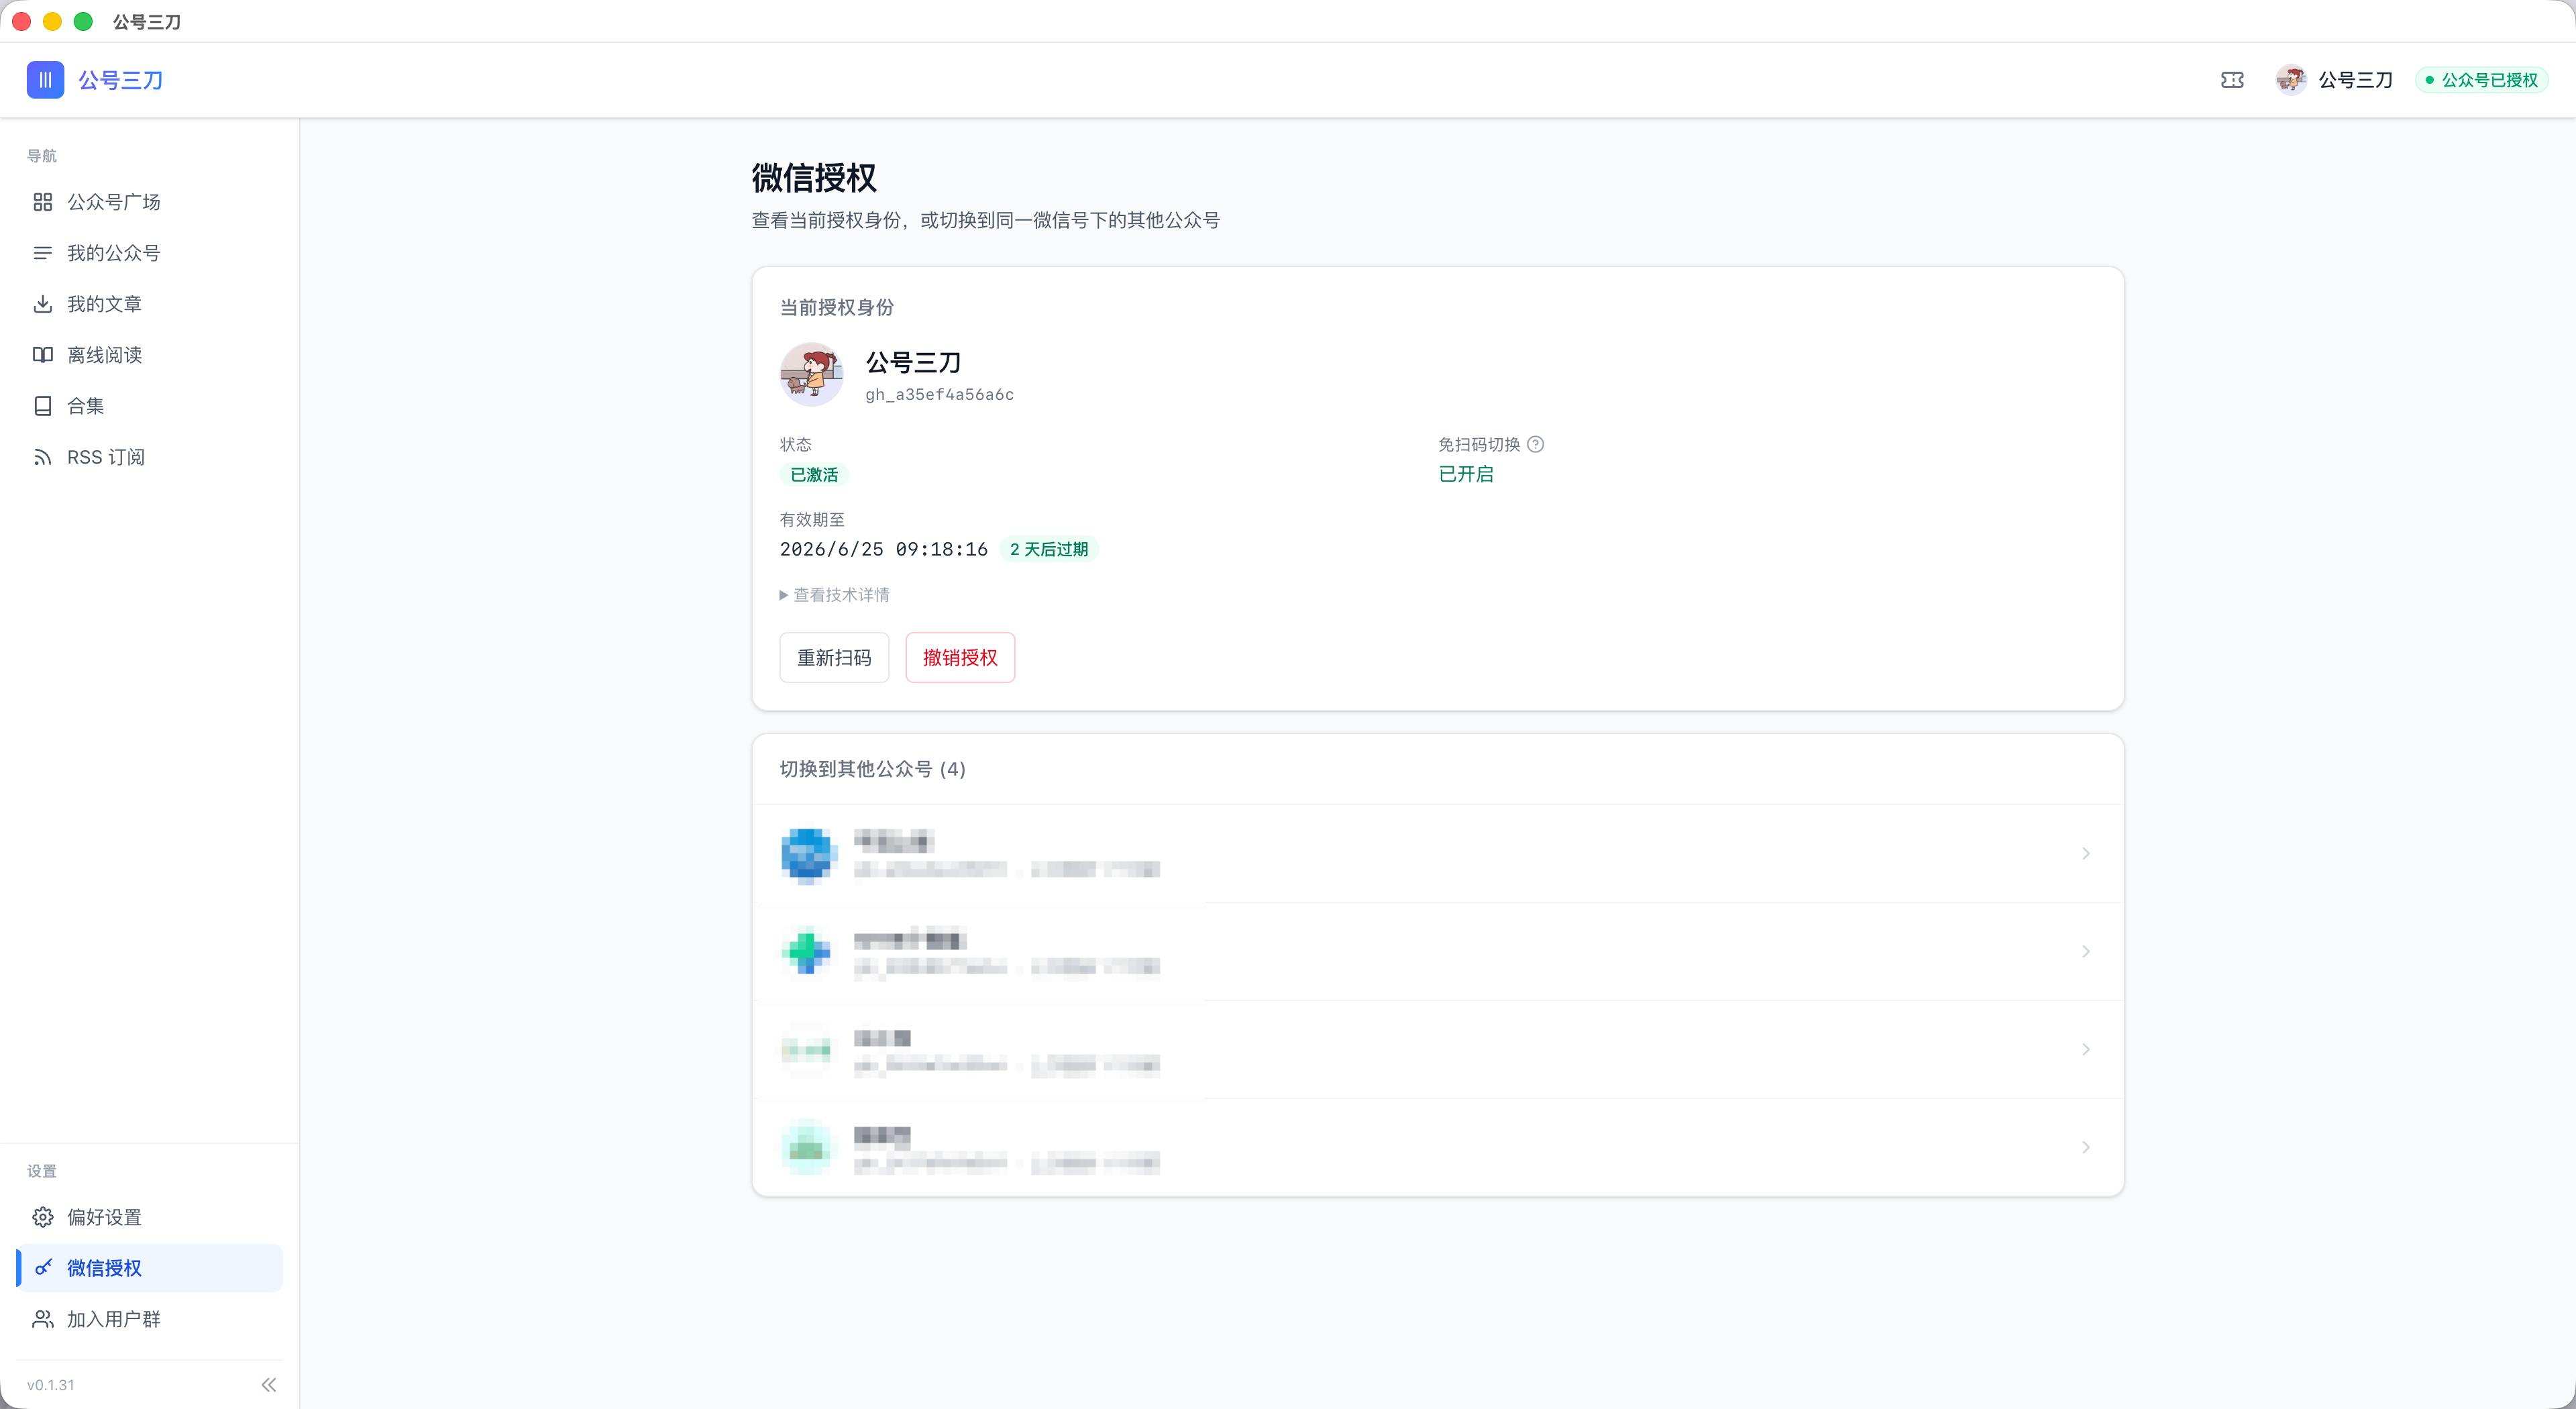Screen dimensions: 2576x1409
Task: Click chevron of the third account row
Action: pyautogui.click(x=2086, y=1050)
